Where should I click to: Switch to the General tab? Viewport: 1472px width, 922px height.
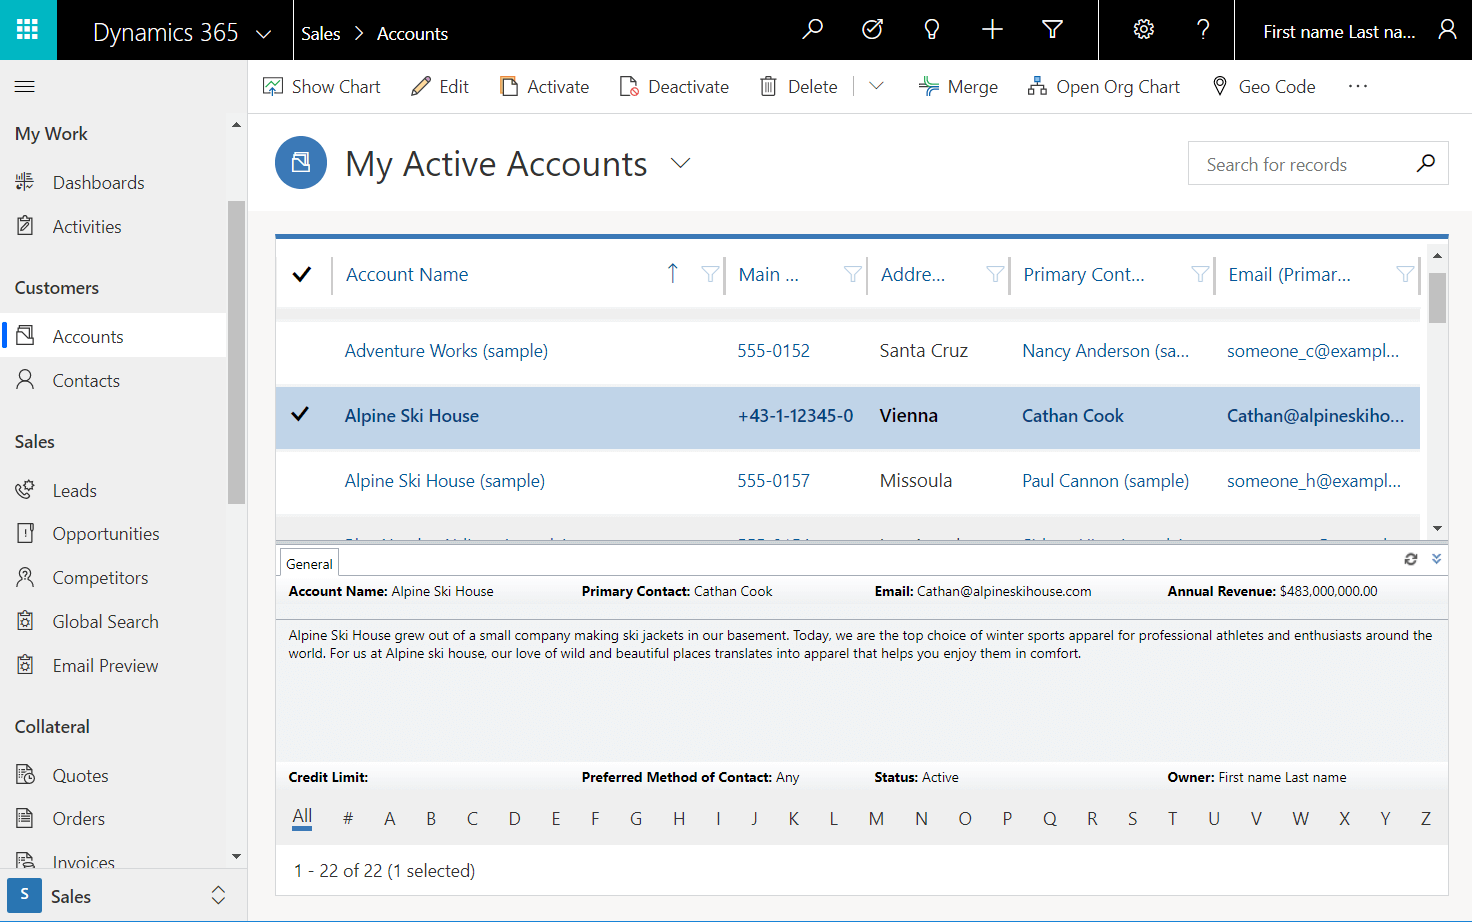[308, 562]
